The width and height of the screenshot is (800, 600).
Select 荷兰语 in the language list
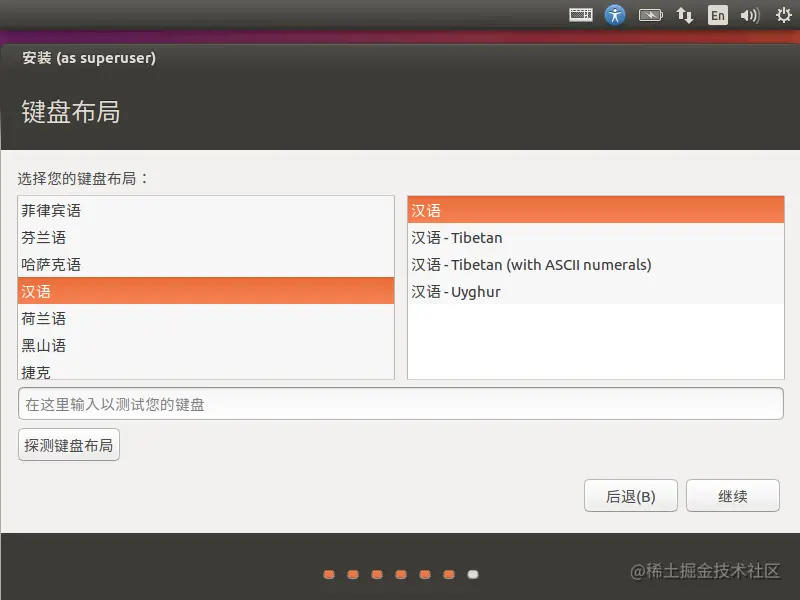[206, 318]
